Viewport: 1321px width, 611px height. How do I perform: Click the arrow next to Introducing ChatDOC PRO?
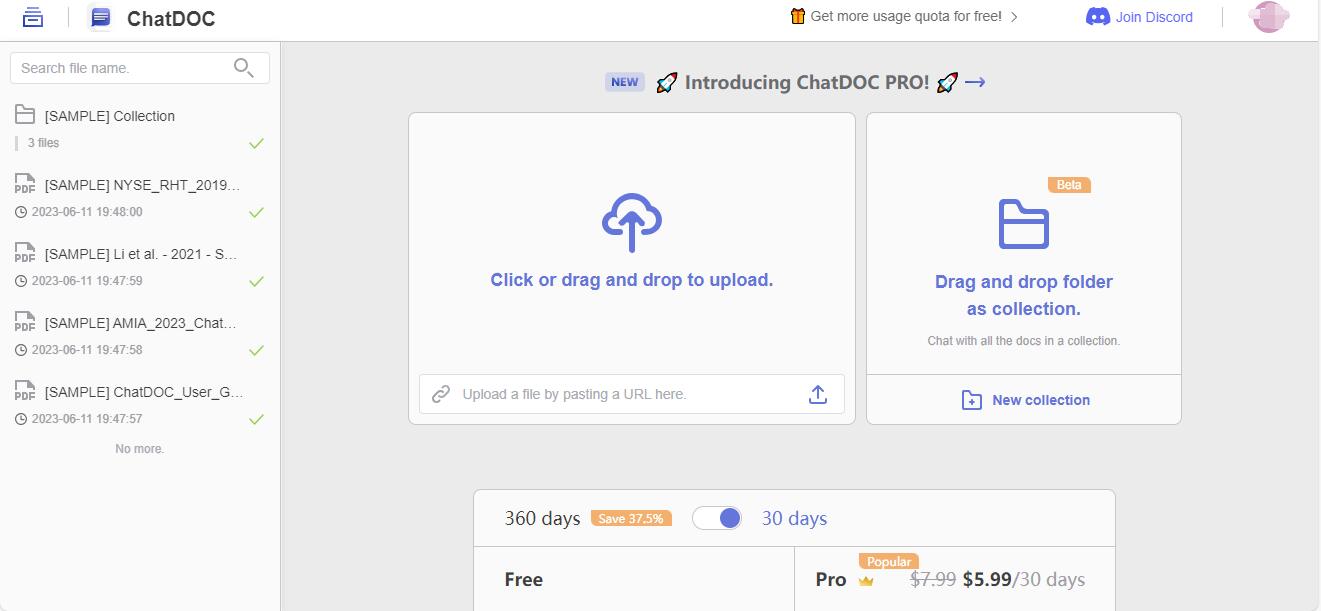tap(975, 82)
